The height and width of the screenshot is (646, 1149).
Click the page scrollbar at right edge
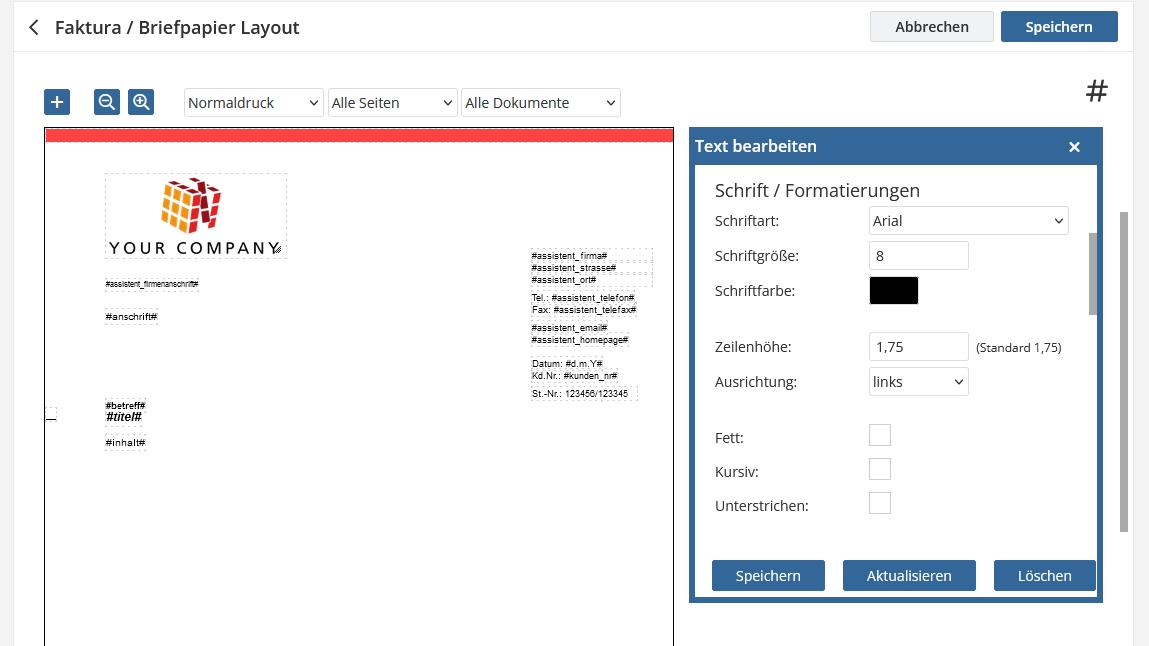(x=1124, y=372)
